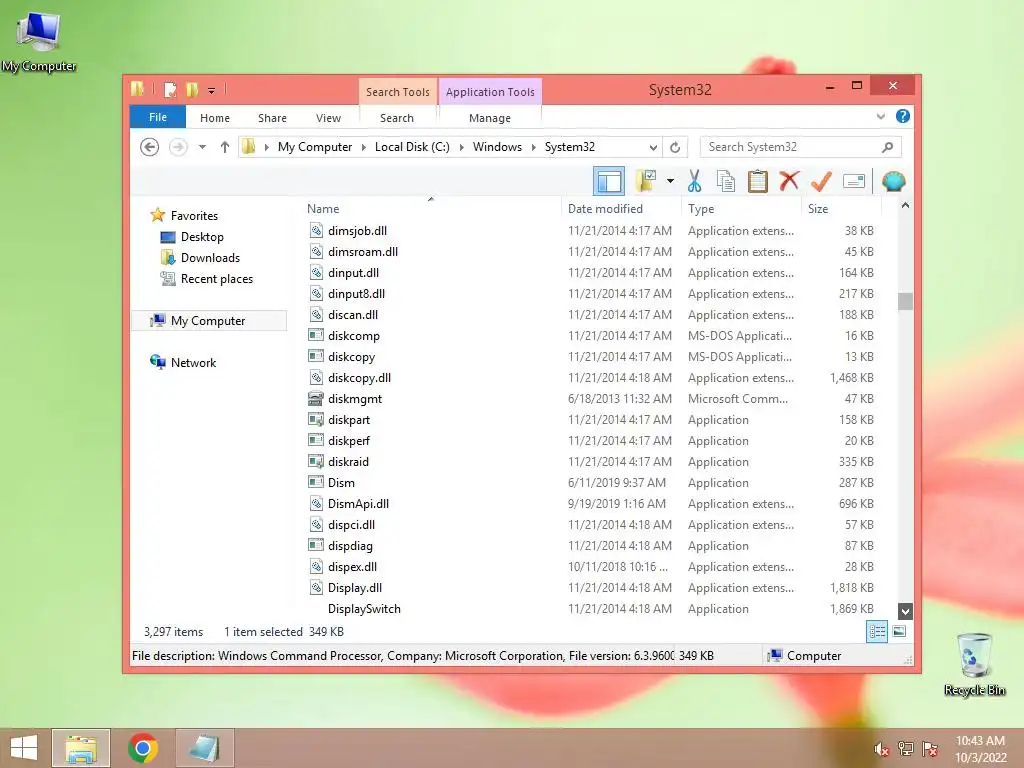
Task: Open the notepad app on the taskbar
Action: coord(204,748)
